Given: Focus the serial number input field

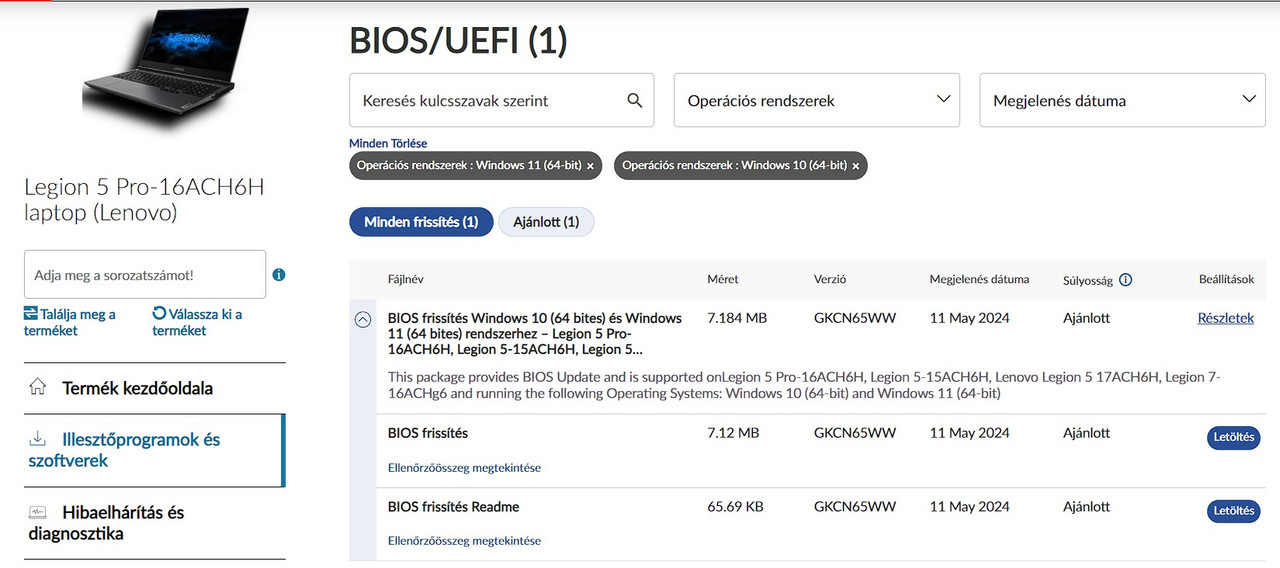Looking at the screenshot, I should [x=145, y=274].
